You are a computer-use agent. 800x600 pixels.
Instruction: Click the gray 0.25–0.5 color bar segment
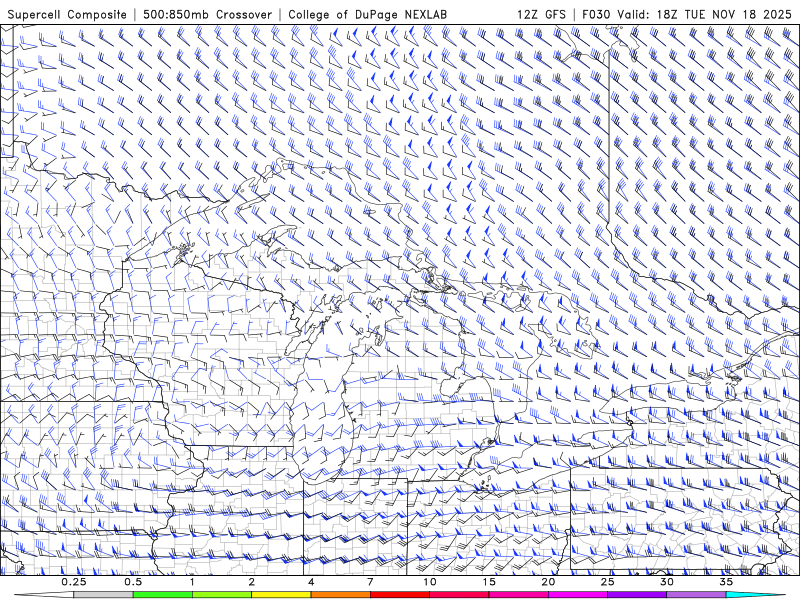coord(103,595)
